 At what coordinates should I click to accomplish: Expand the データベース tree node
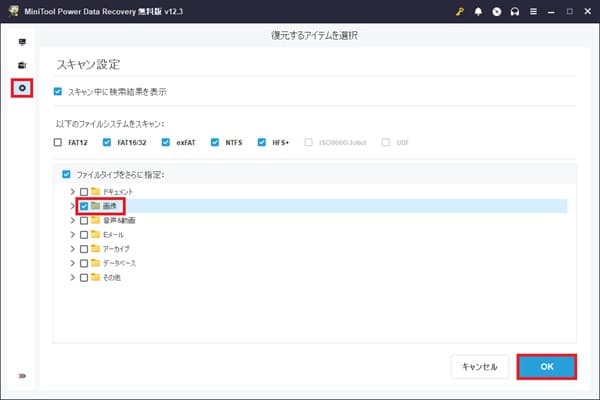(72, 263)
